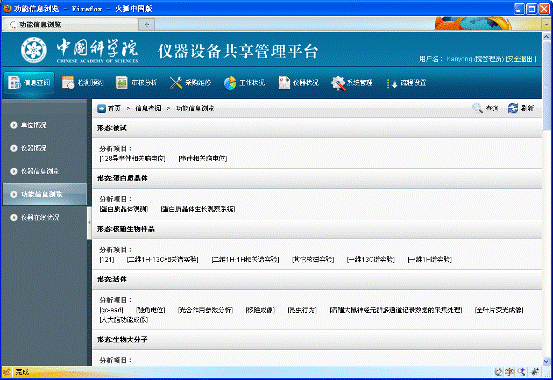Open the second link under 形态:被试
Image resolution: width=553 pixels, height=380 pixels.
pyautogui.click(x=203, y=158)
